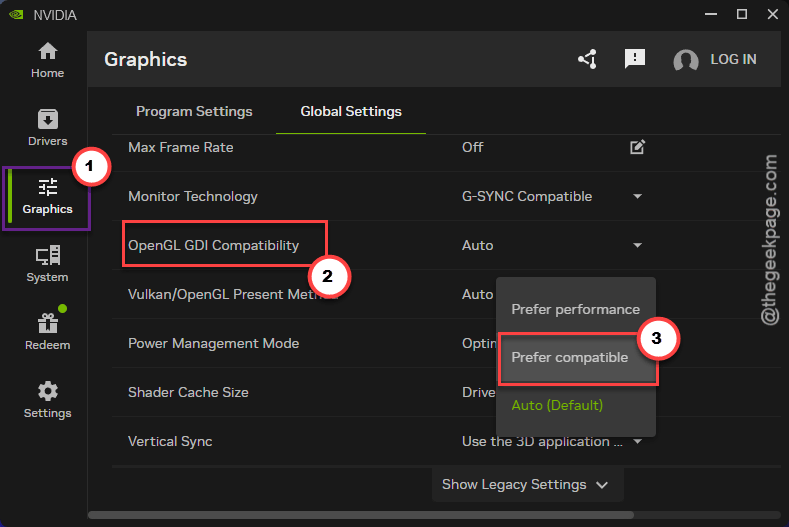The image size is (789, 527).
Task: Click the Shader Cache Size label
Action: 188,392
